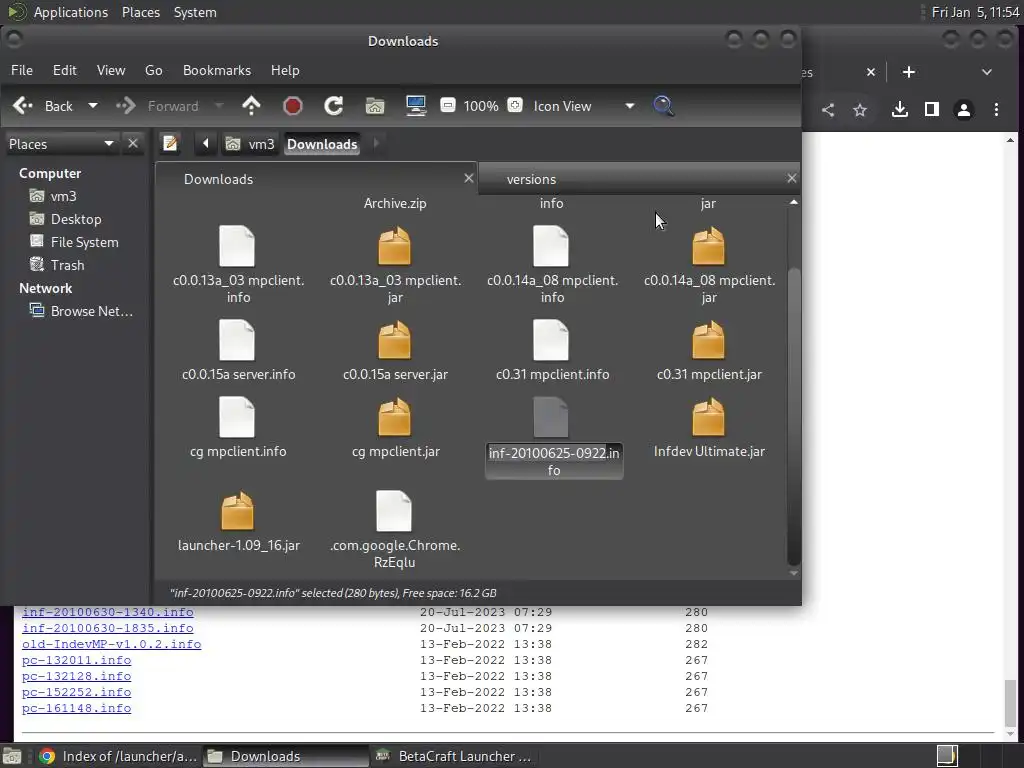Close the versions tab
This screenshot has height=768, width=1024.
coord(792,178)
